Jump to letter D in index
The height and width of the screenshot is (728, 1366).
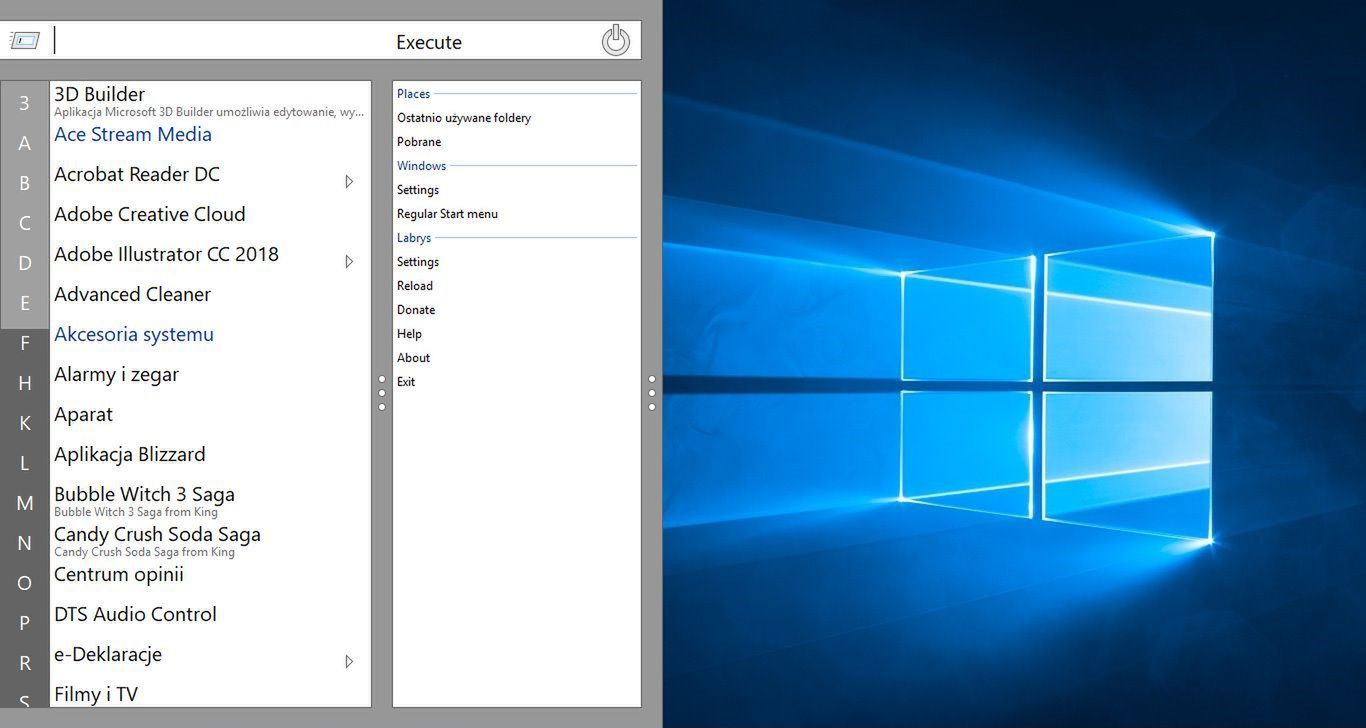coord(24,263)
